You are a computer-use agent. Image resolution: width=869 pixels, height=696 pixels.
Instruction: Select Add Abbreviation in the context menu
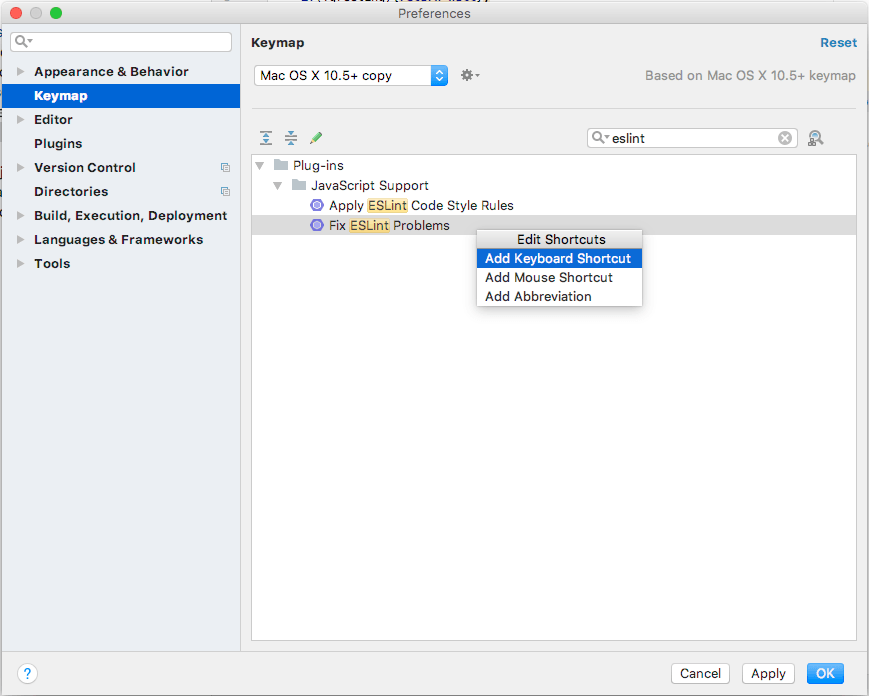[x=538, y=296]
